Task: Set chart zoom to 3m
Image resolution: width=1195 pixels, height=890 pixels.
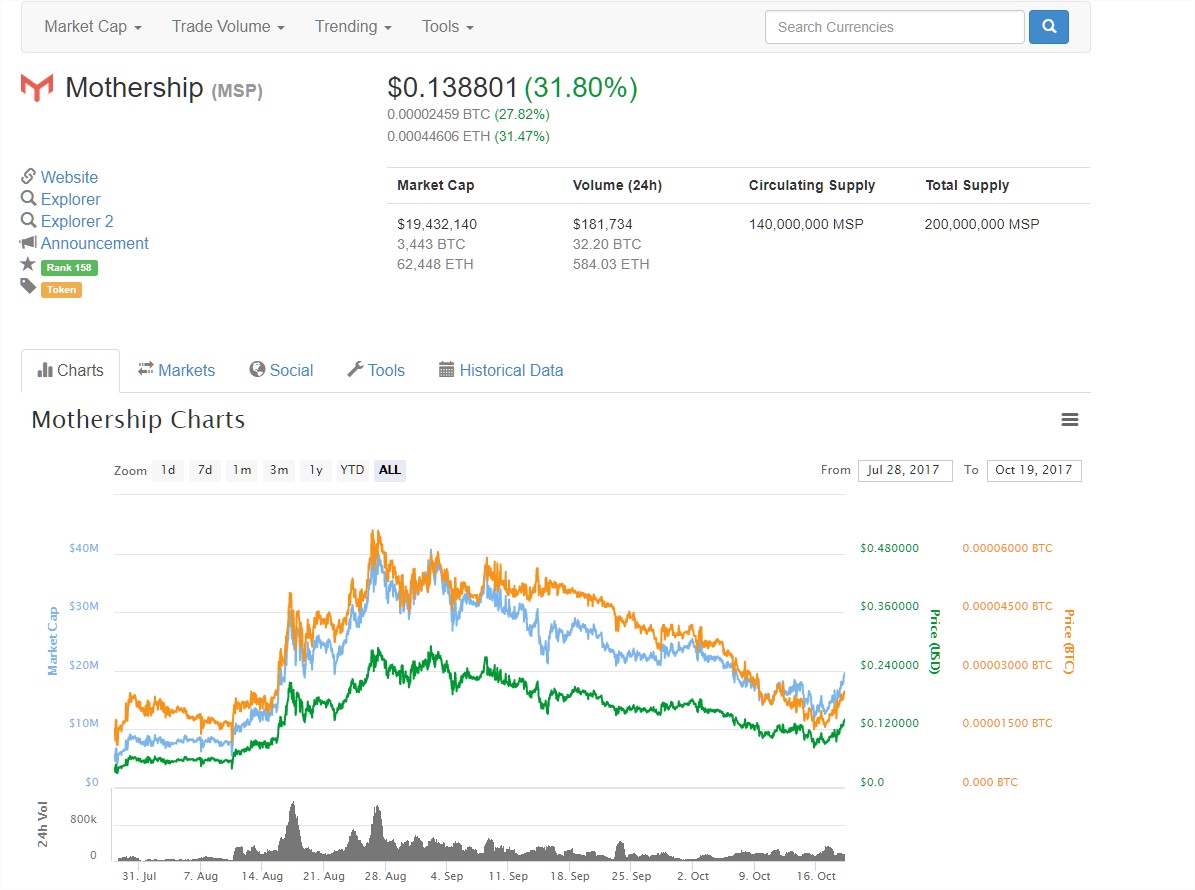Action: coord(279,470)
